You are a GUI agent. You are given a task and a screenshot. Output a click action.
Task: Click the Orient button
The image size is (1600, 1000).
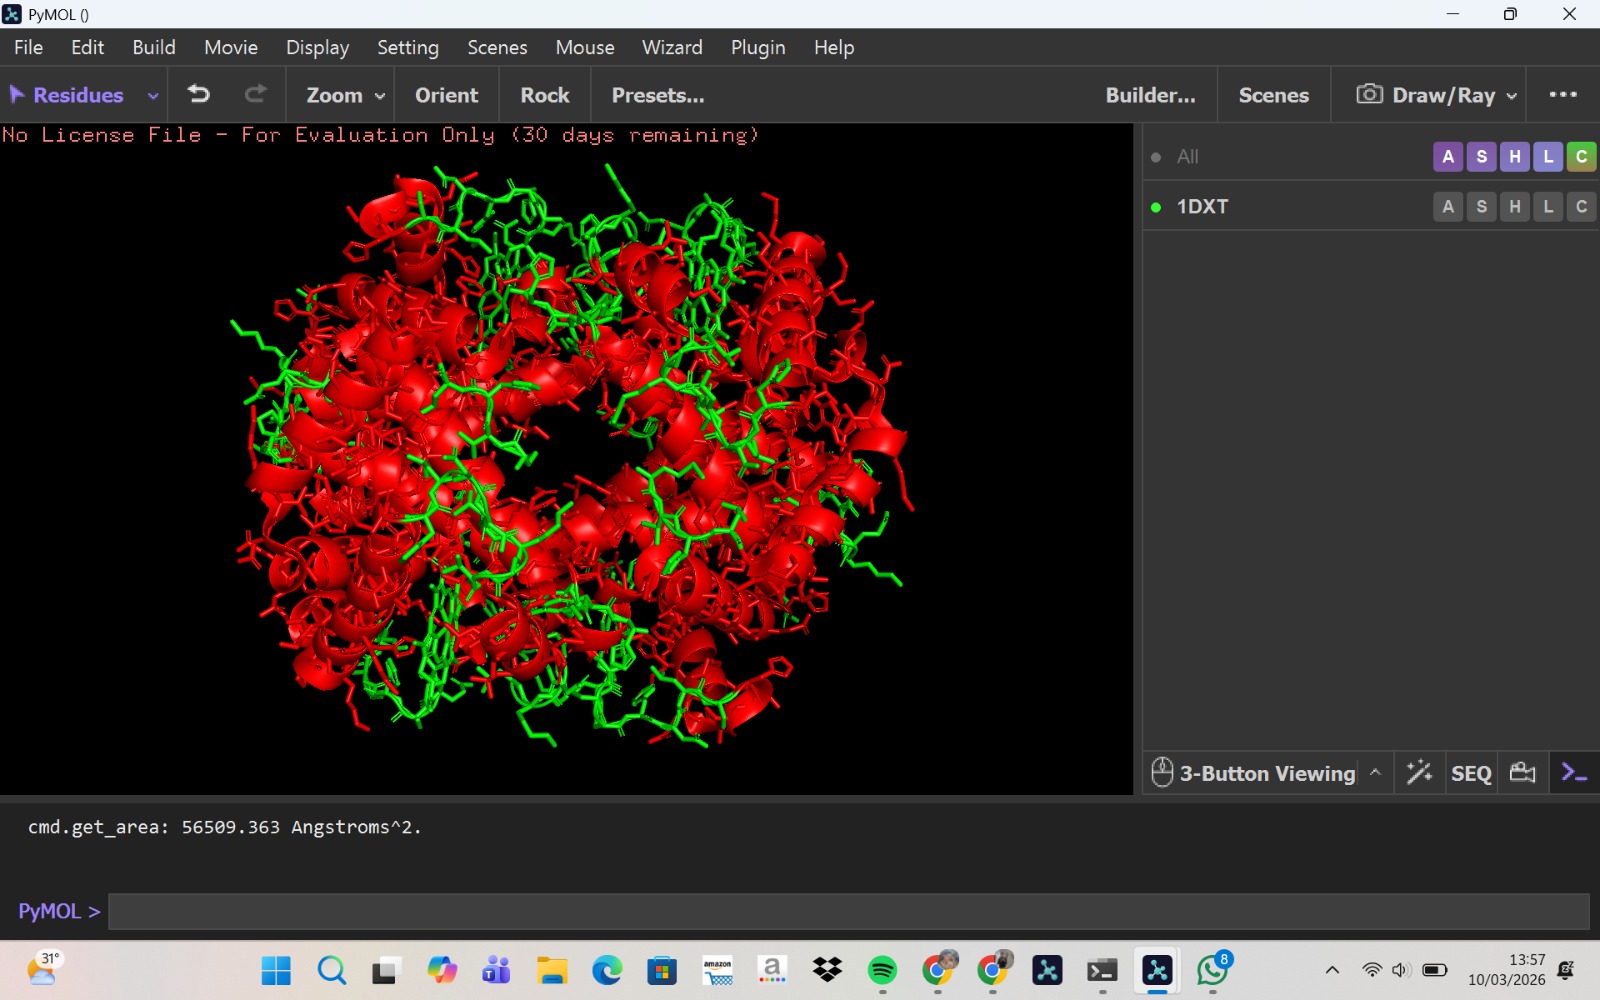(446, 95)
